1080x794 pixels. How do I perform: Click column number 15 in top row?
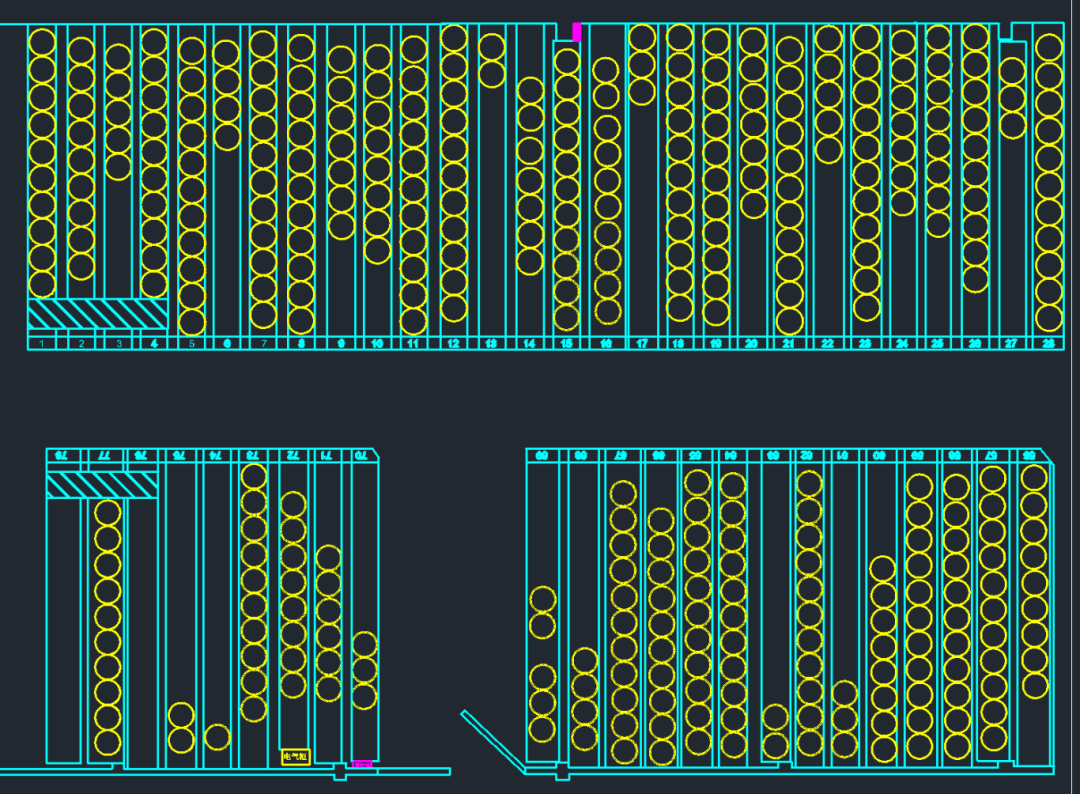tap(566, 343)
